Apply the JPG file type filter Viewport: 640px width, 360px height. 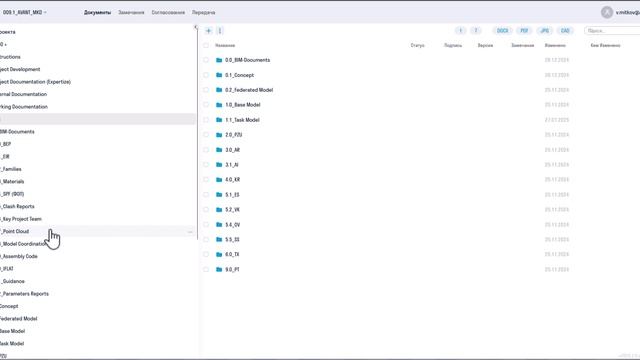[544, 31]
